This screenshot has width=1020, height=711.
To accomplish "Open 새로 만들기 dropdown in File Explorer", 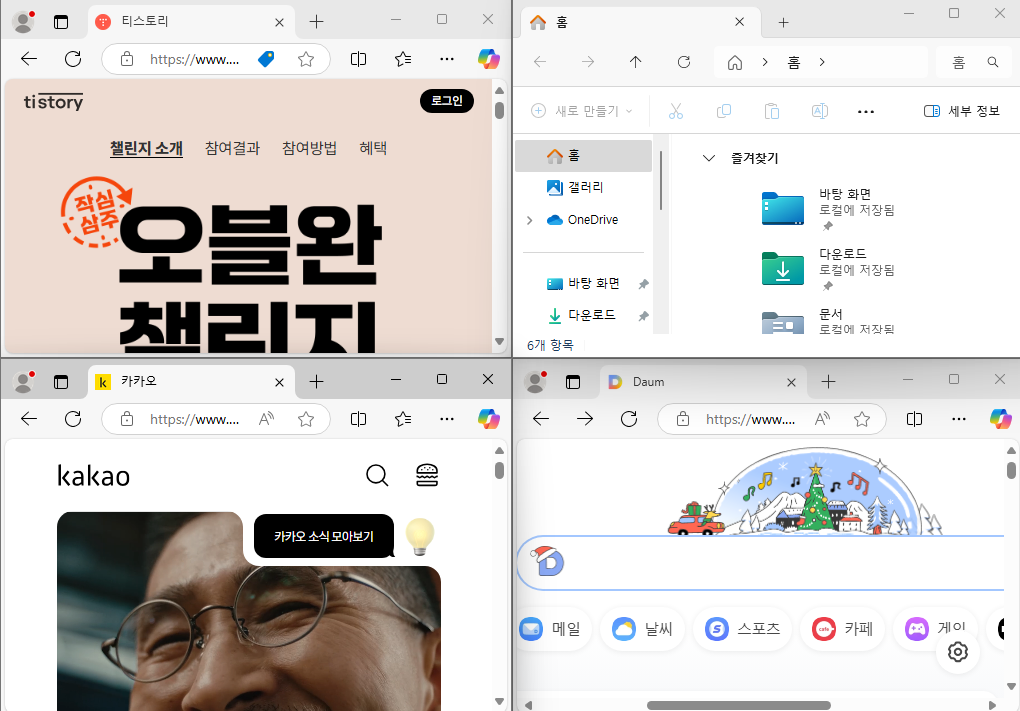I will click(582, 111).
